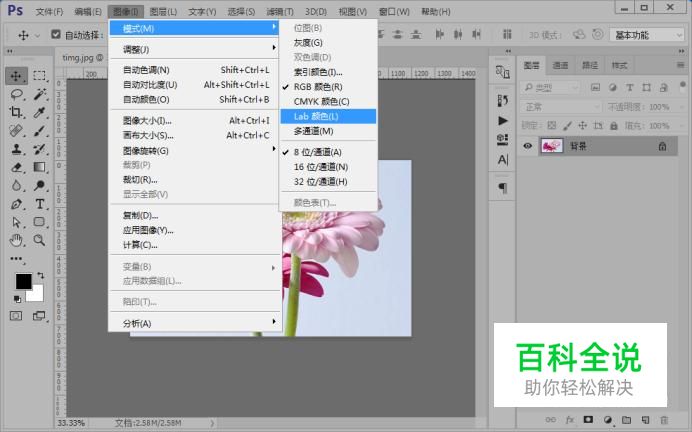692x432 pixels.
Task: Select the Move tool in the toolbox
Action: tap(16, 76)
